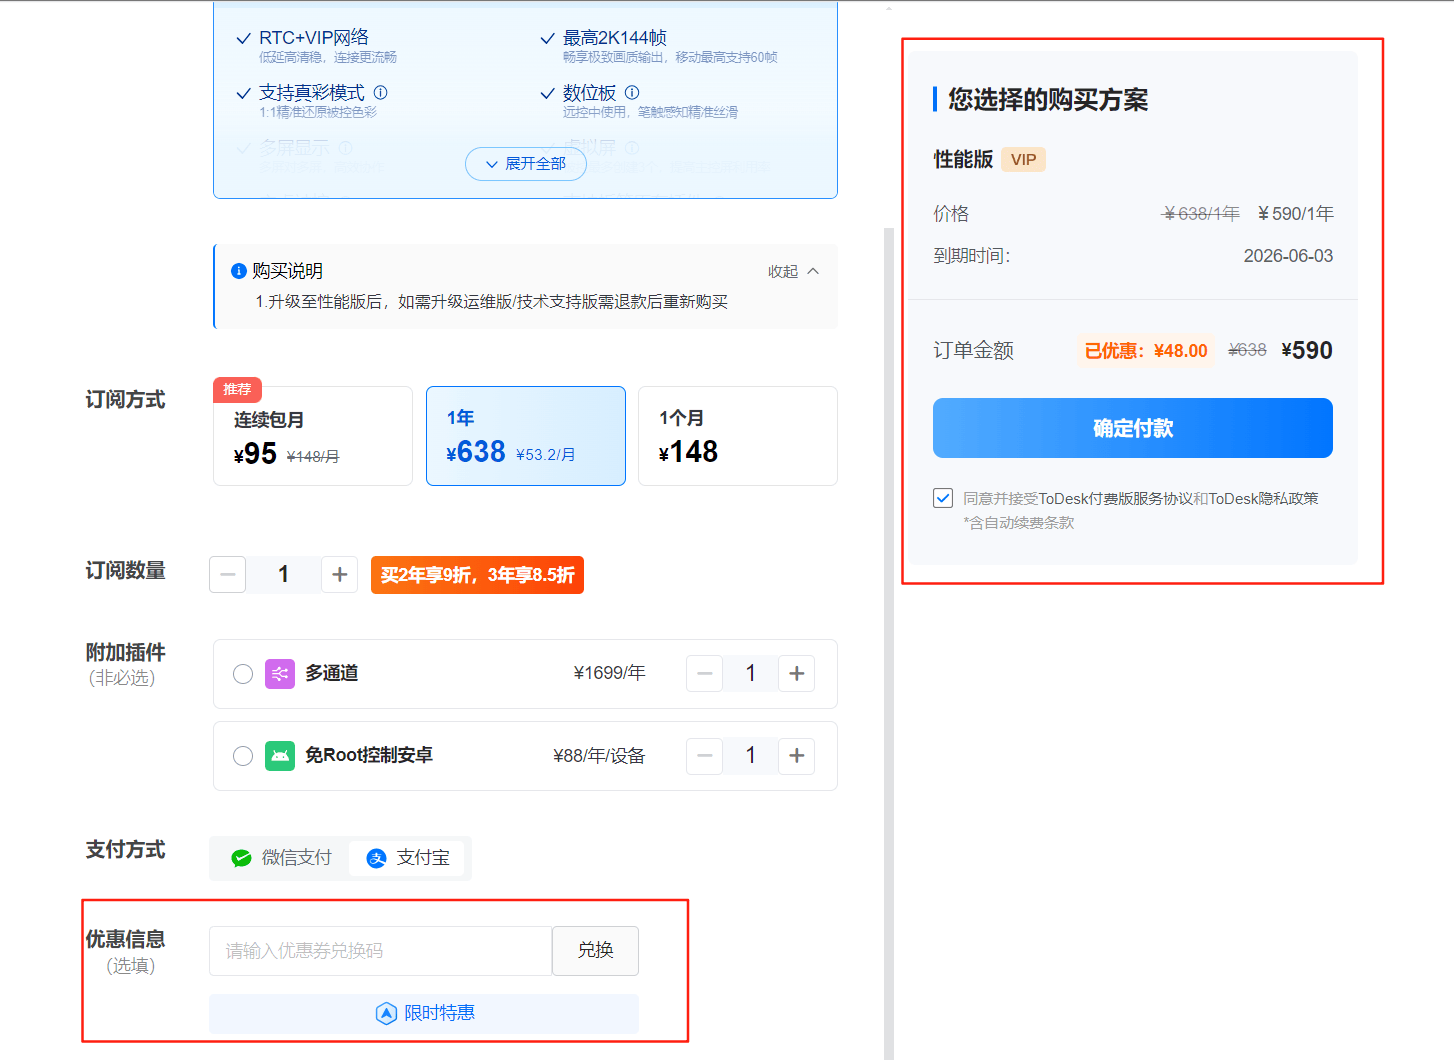Collapse the 购买说明 section via 收起
The image size is (1454, 1060).
[792, 270]
